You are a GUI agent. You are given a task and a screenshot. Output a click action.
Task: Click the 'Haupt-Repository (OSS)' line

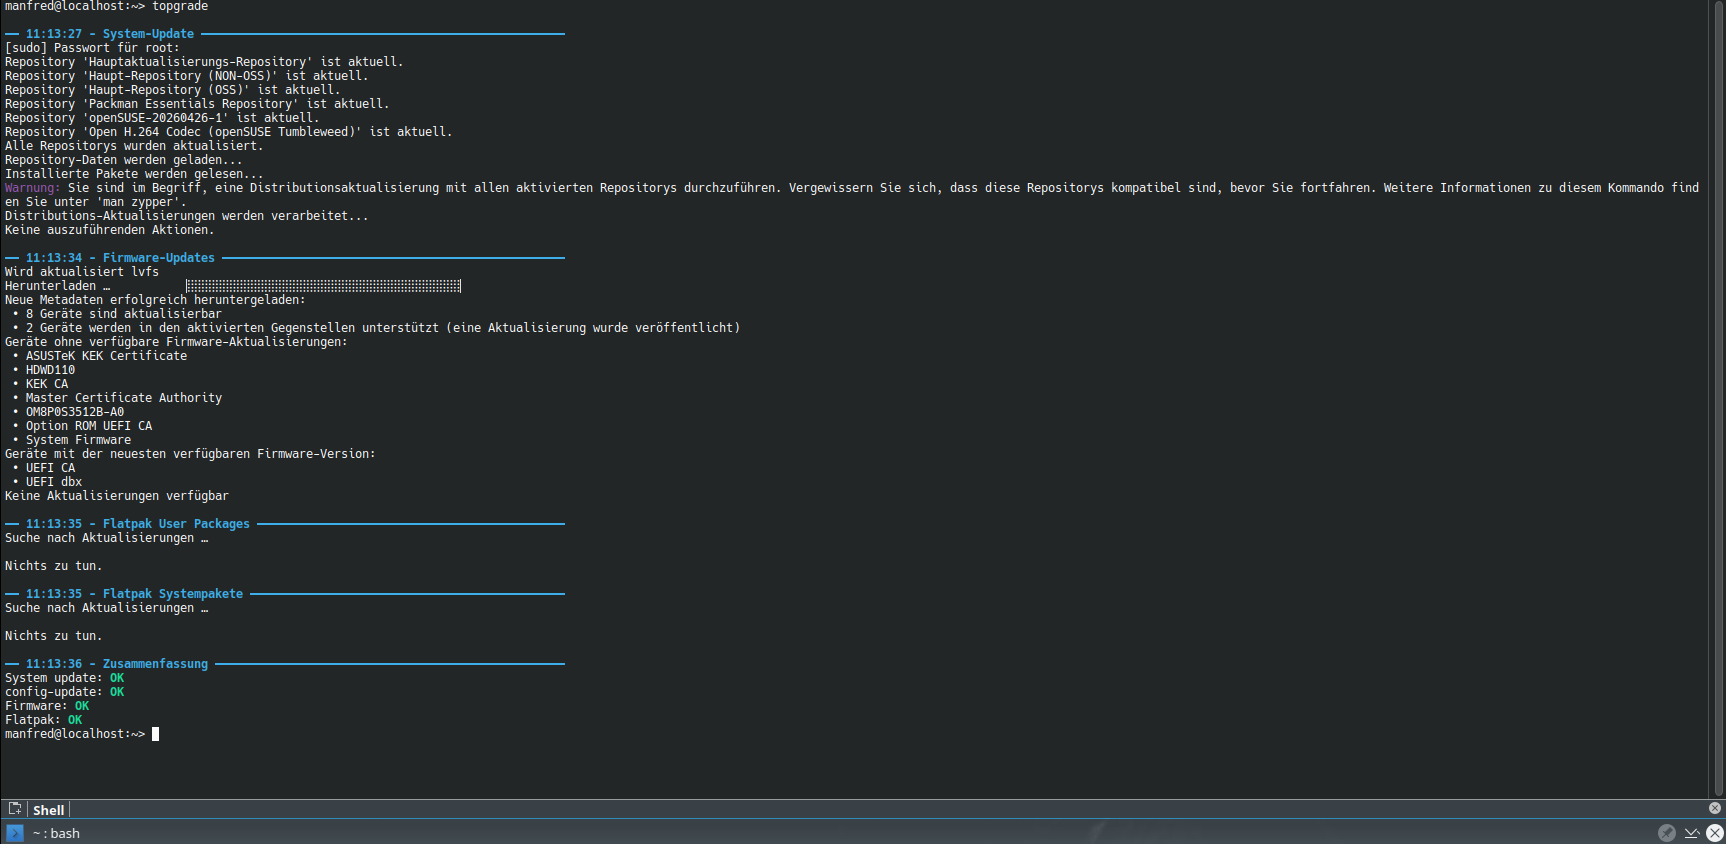pos(173,90)
